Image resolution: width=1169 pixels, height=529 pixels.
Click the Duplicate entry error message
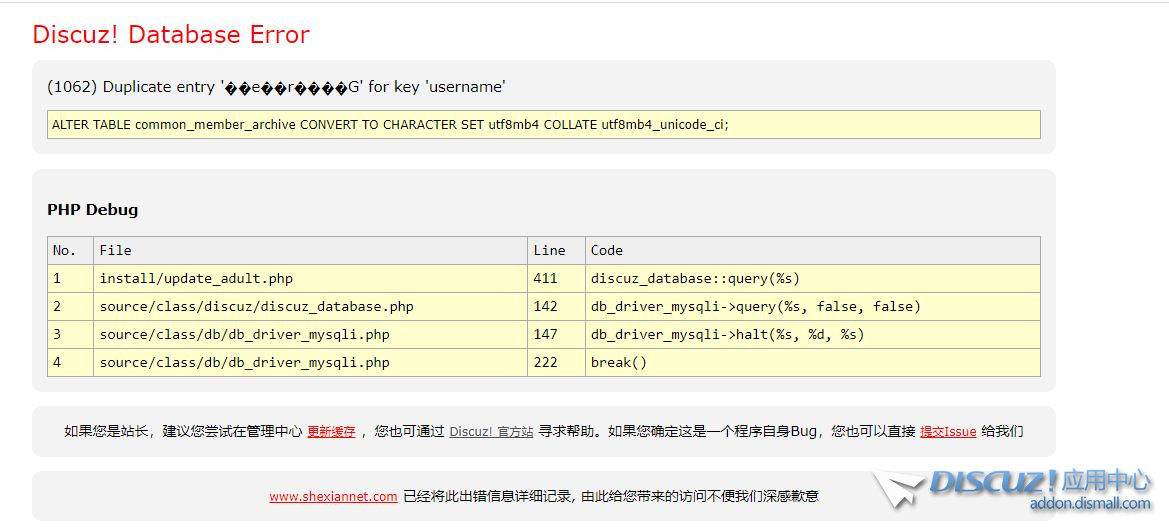click(x=276, y=87)
